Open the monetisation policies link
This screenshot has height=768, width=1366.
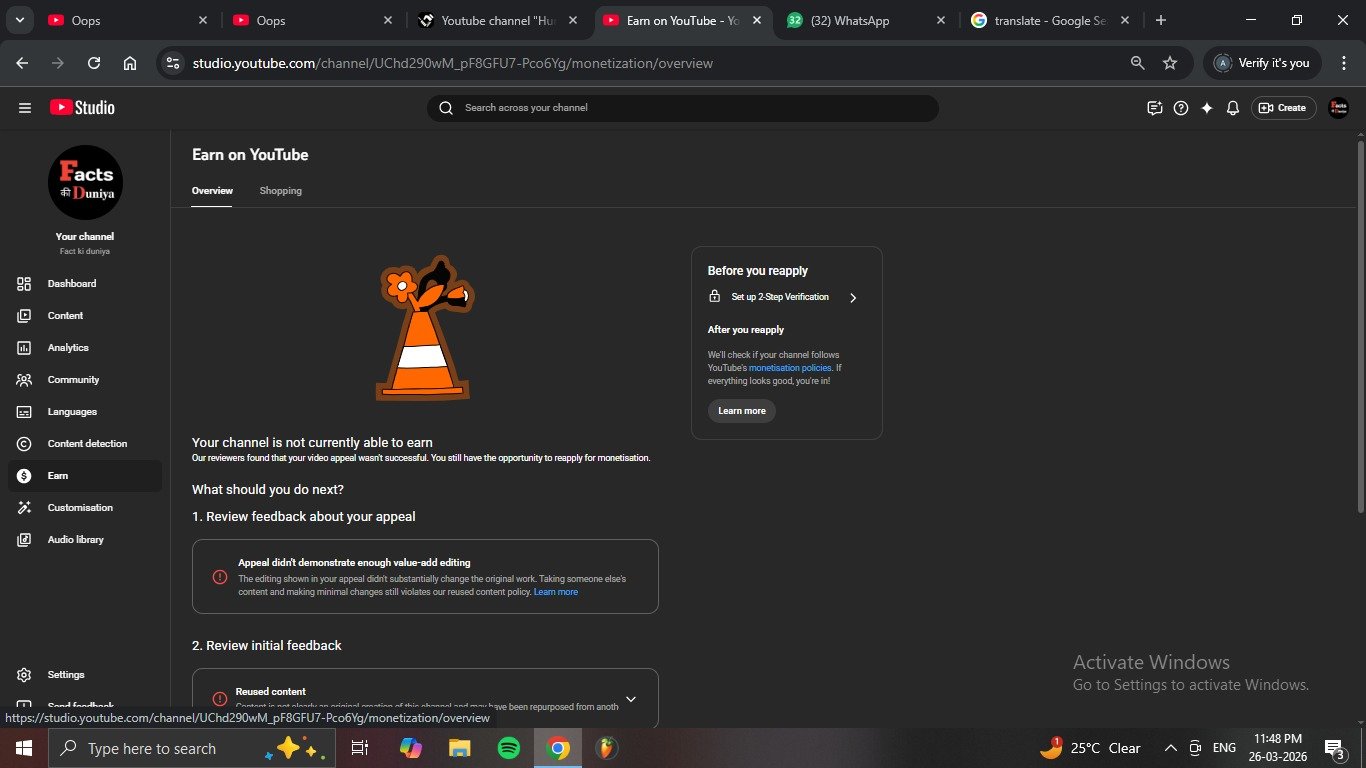(x=789, y=368)
